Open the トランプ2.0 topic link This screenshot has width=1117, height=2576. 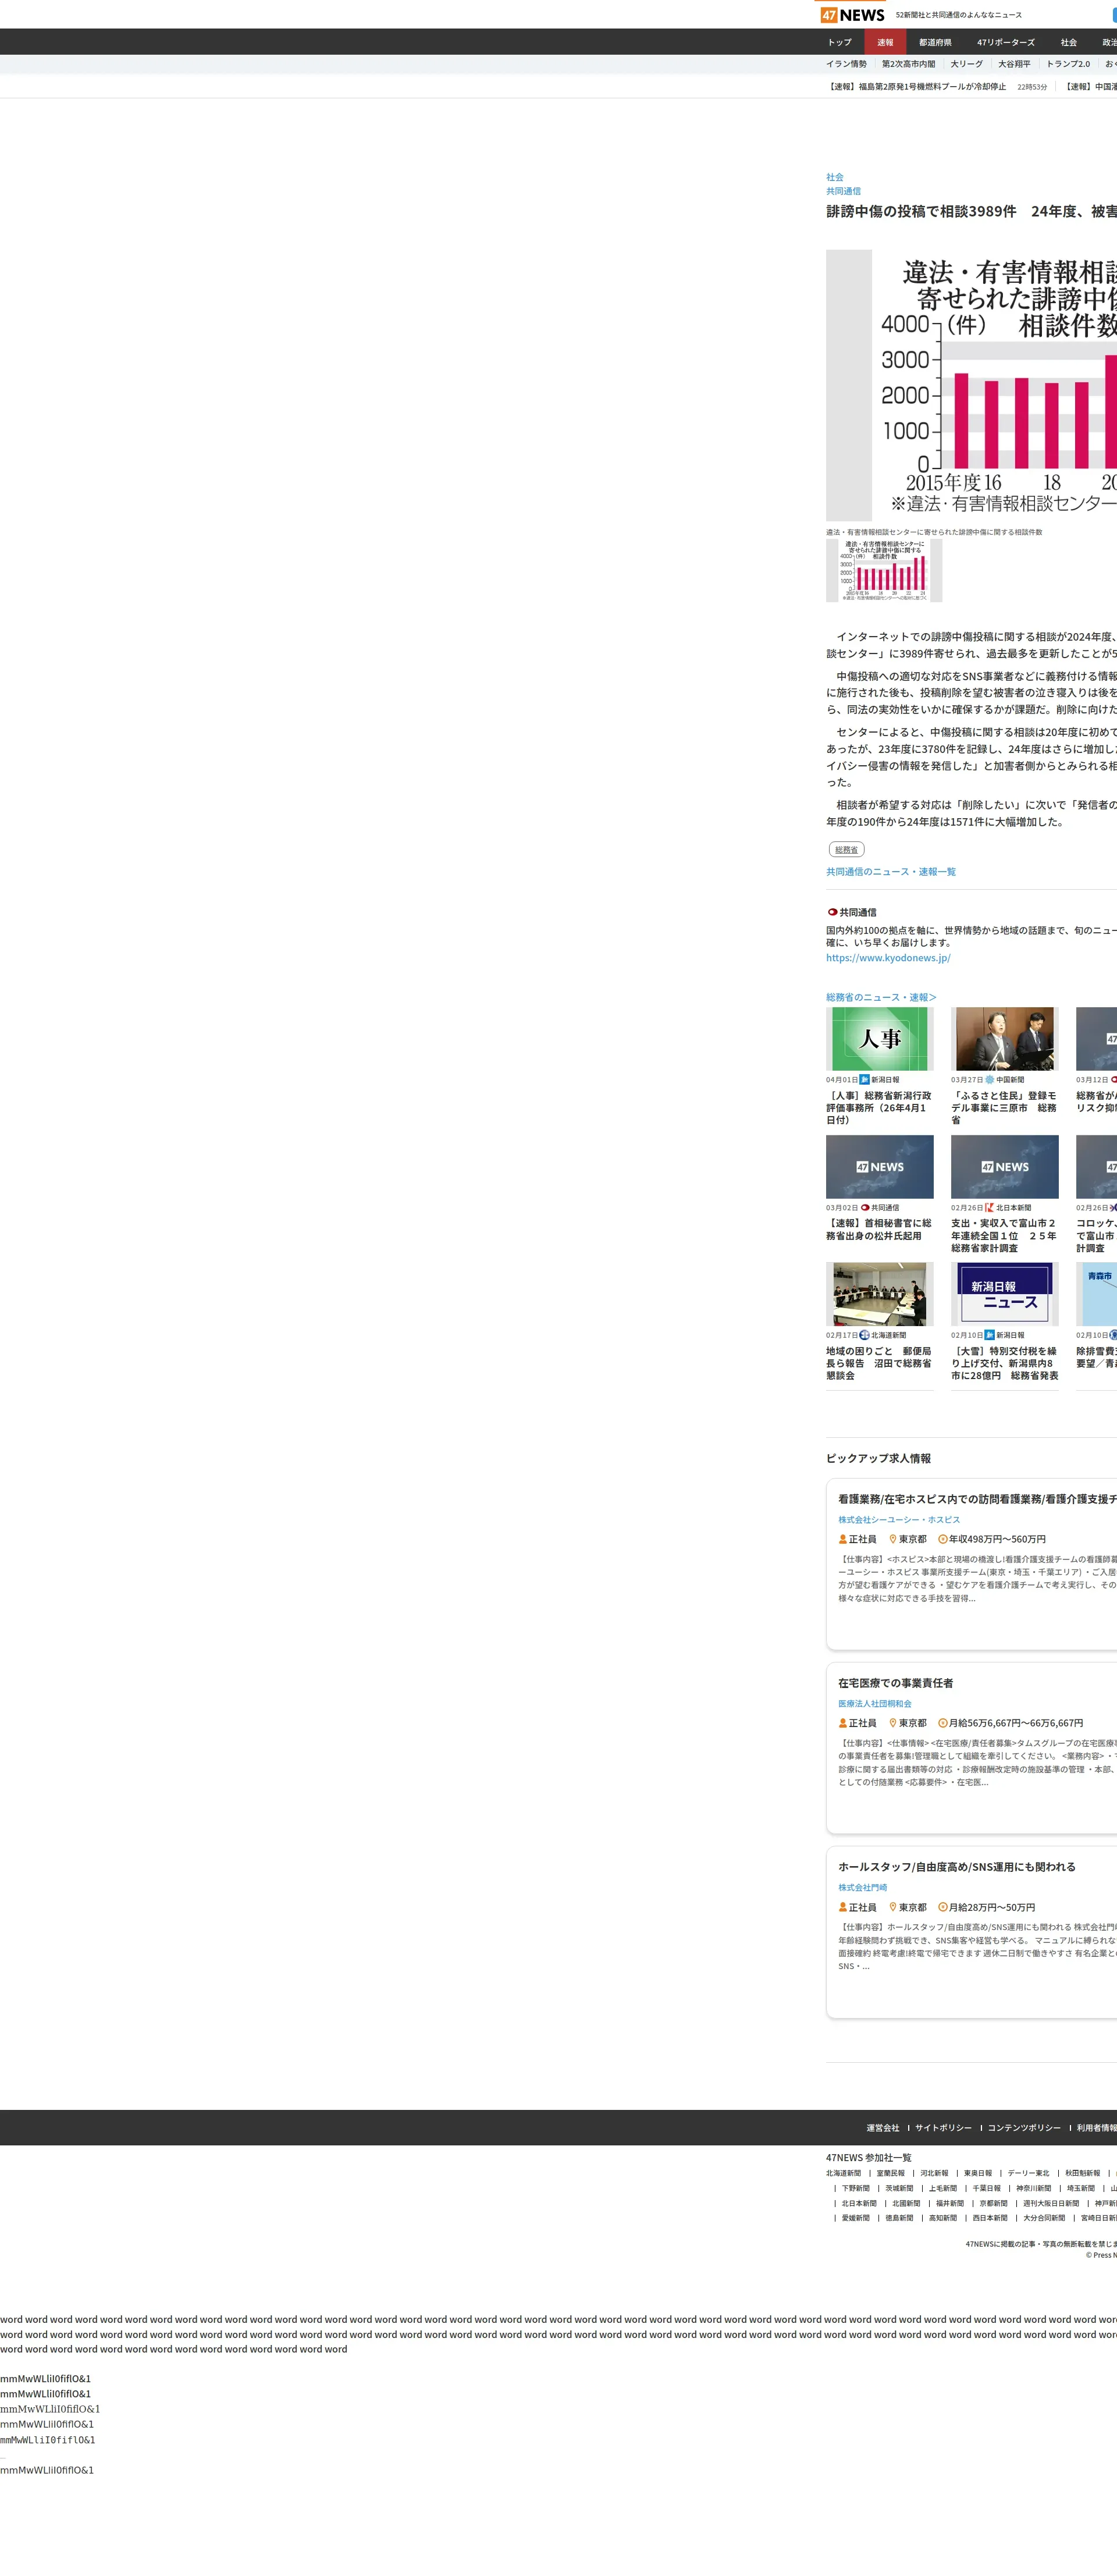pyautogui.click(x=1068, y=64)
